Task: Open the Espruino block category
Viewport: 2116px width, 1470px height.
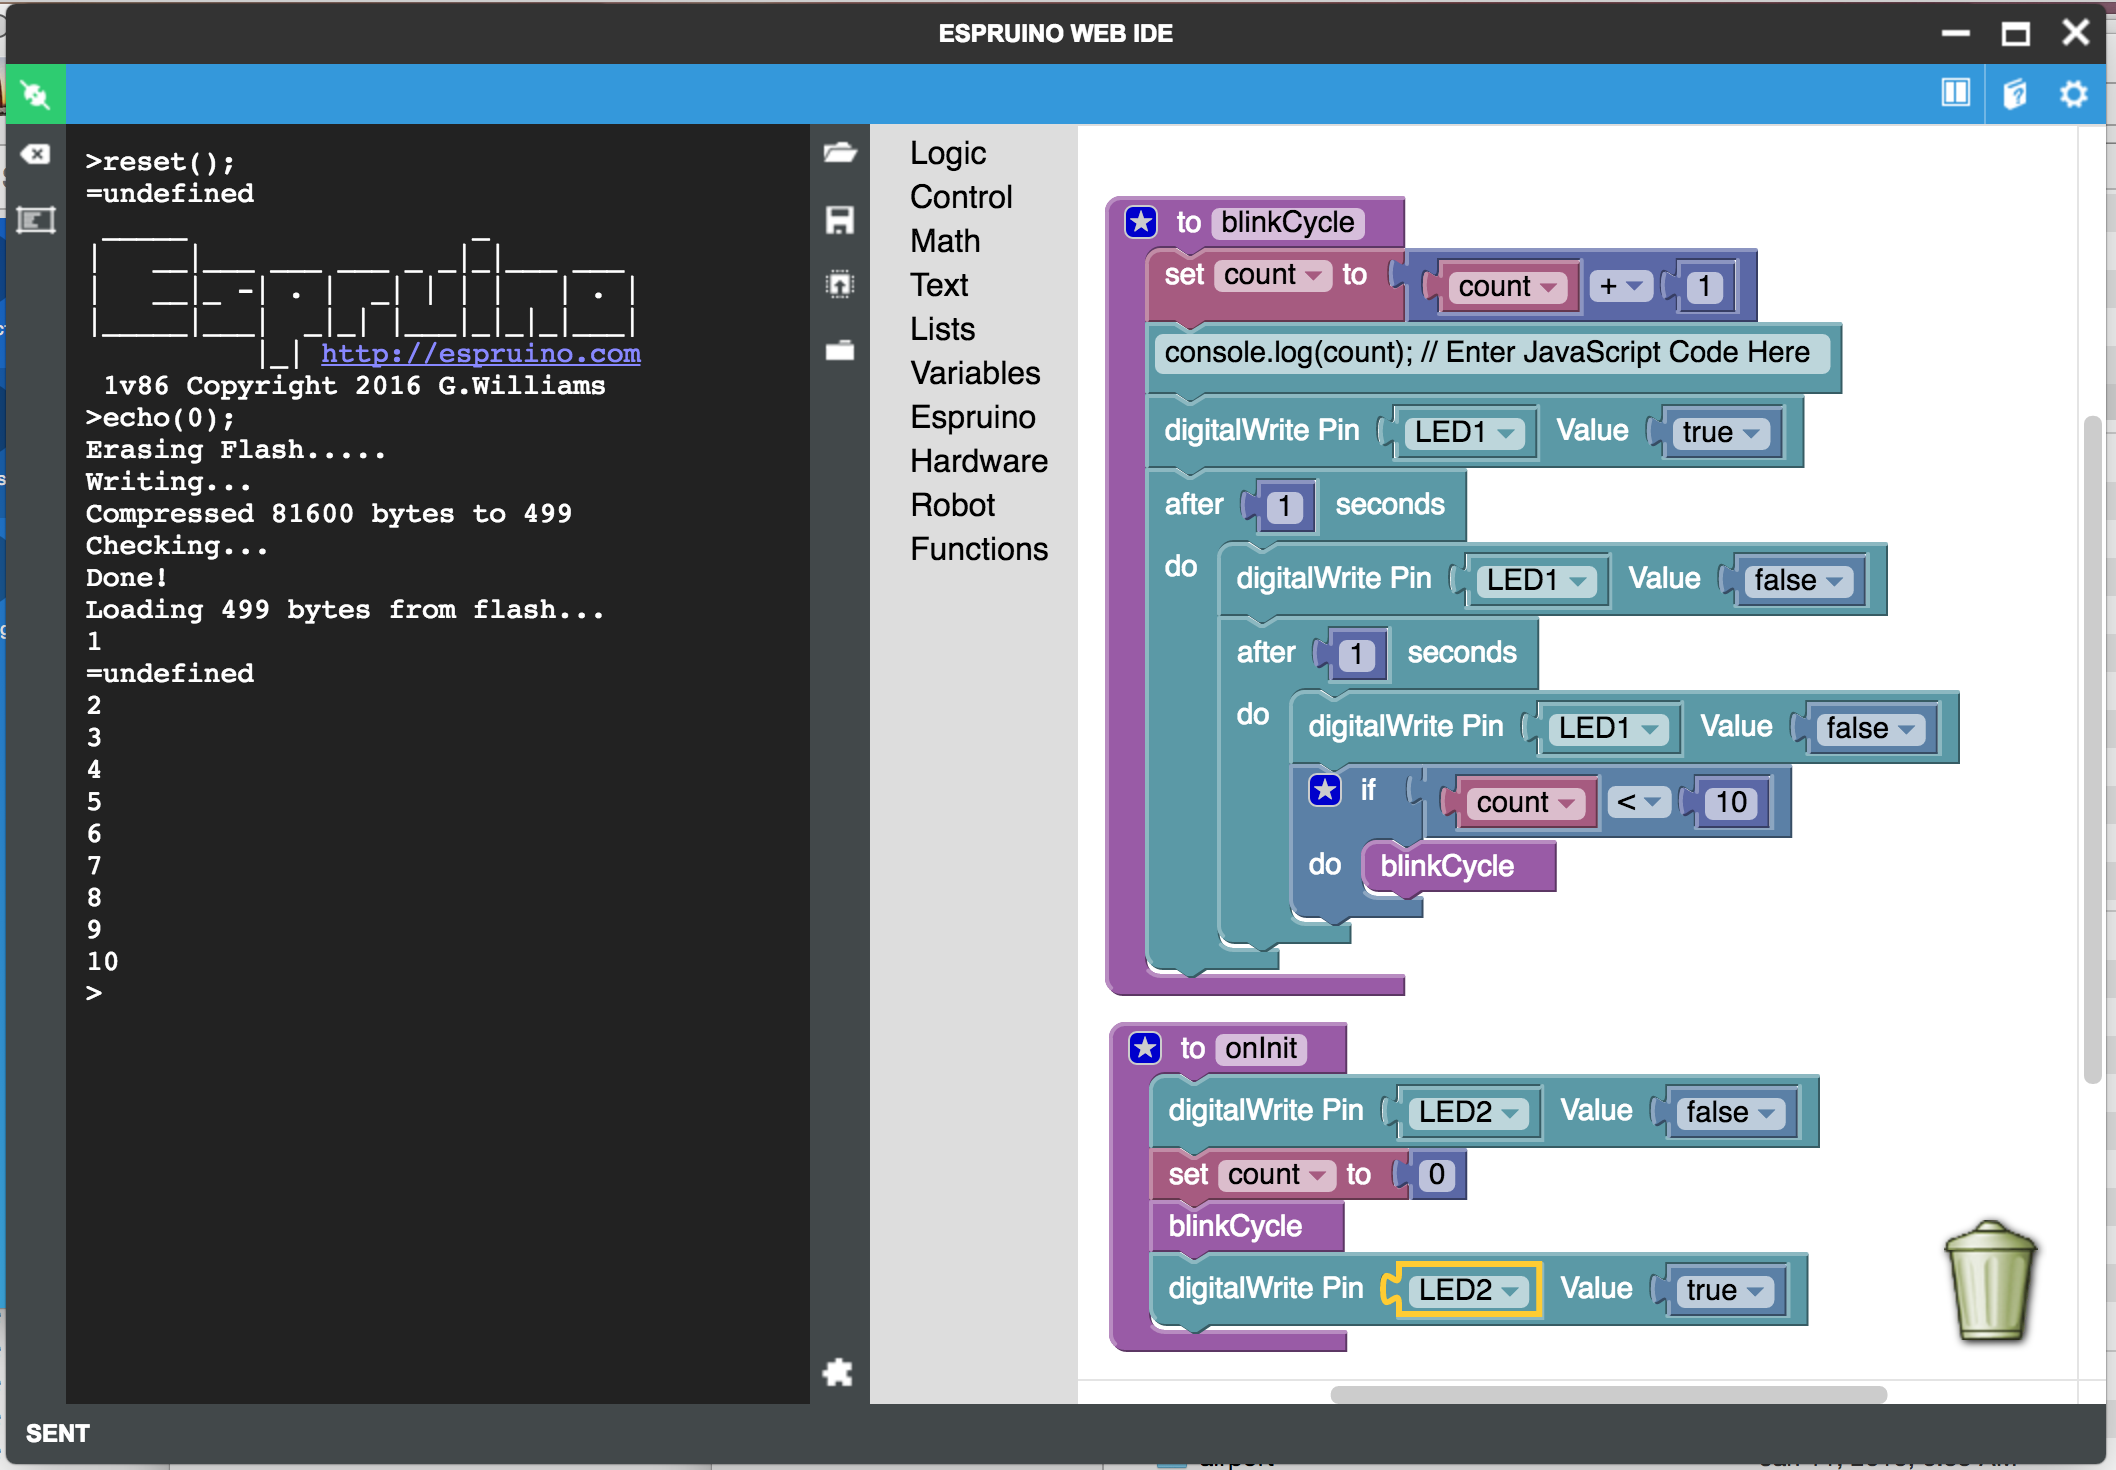Action: [973, 417]
